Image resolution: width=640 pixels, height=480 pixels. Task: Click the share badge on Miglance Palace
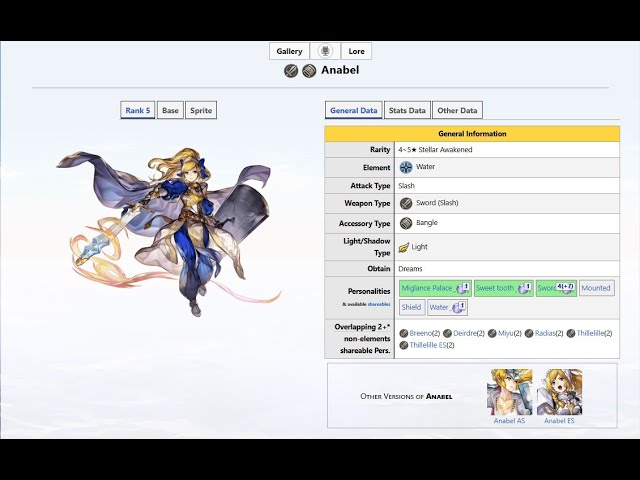pos(463,288)
